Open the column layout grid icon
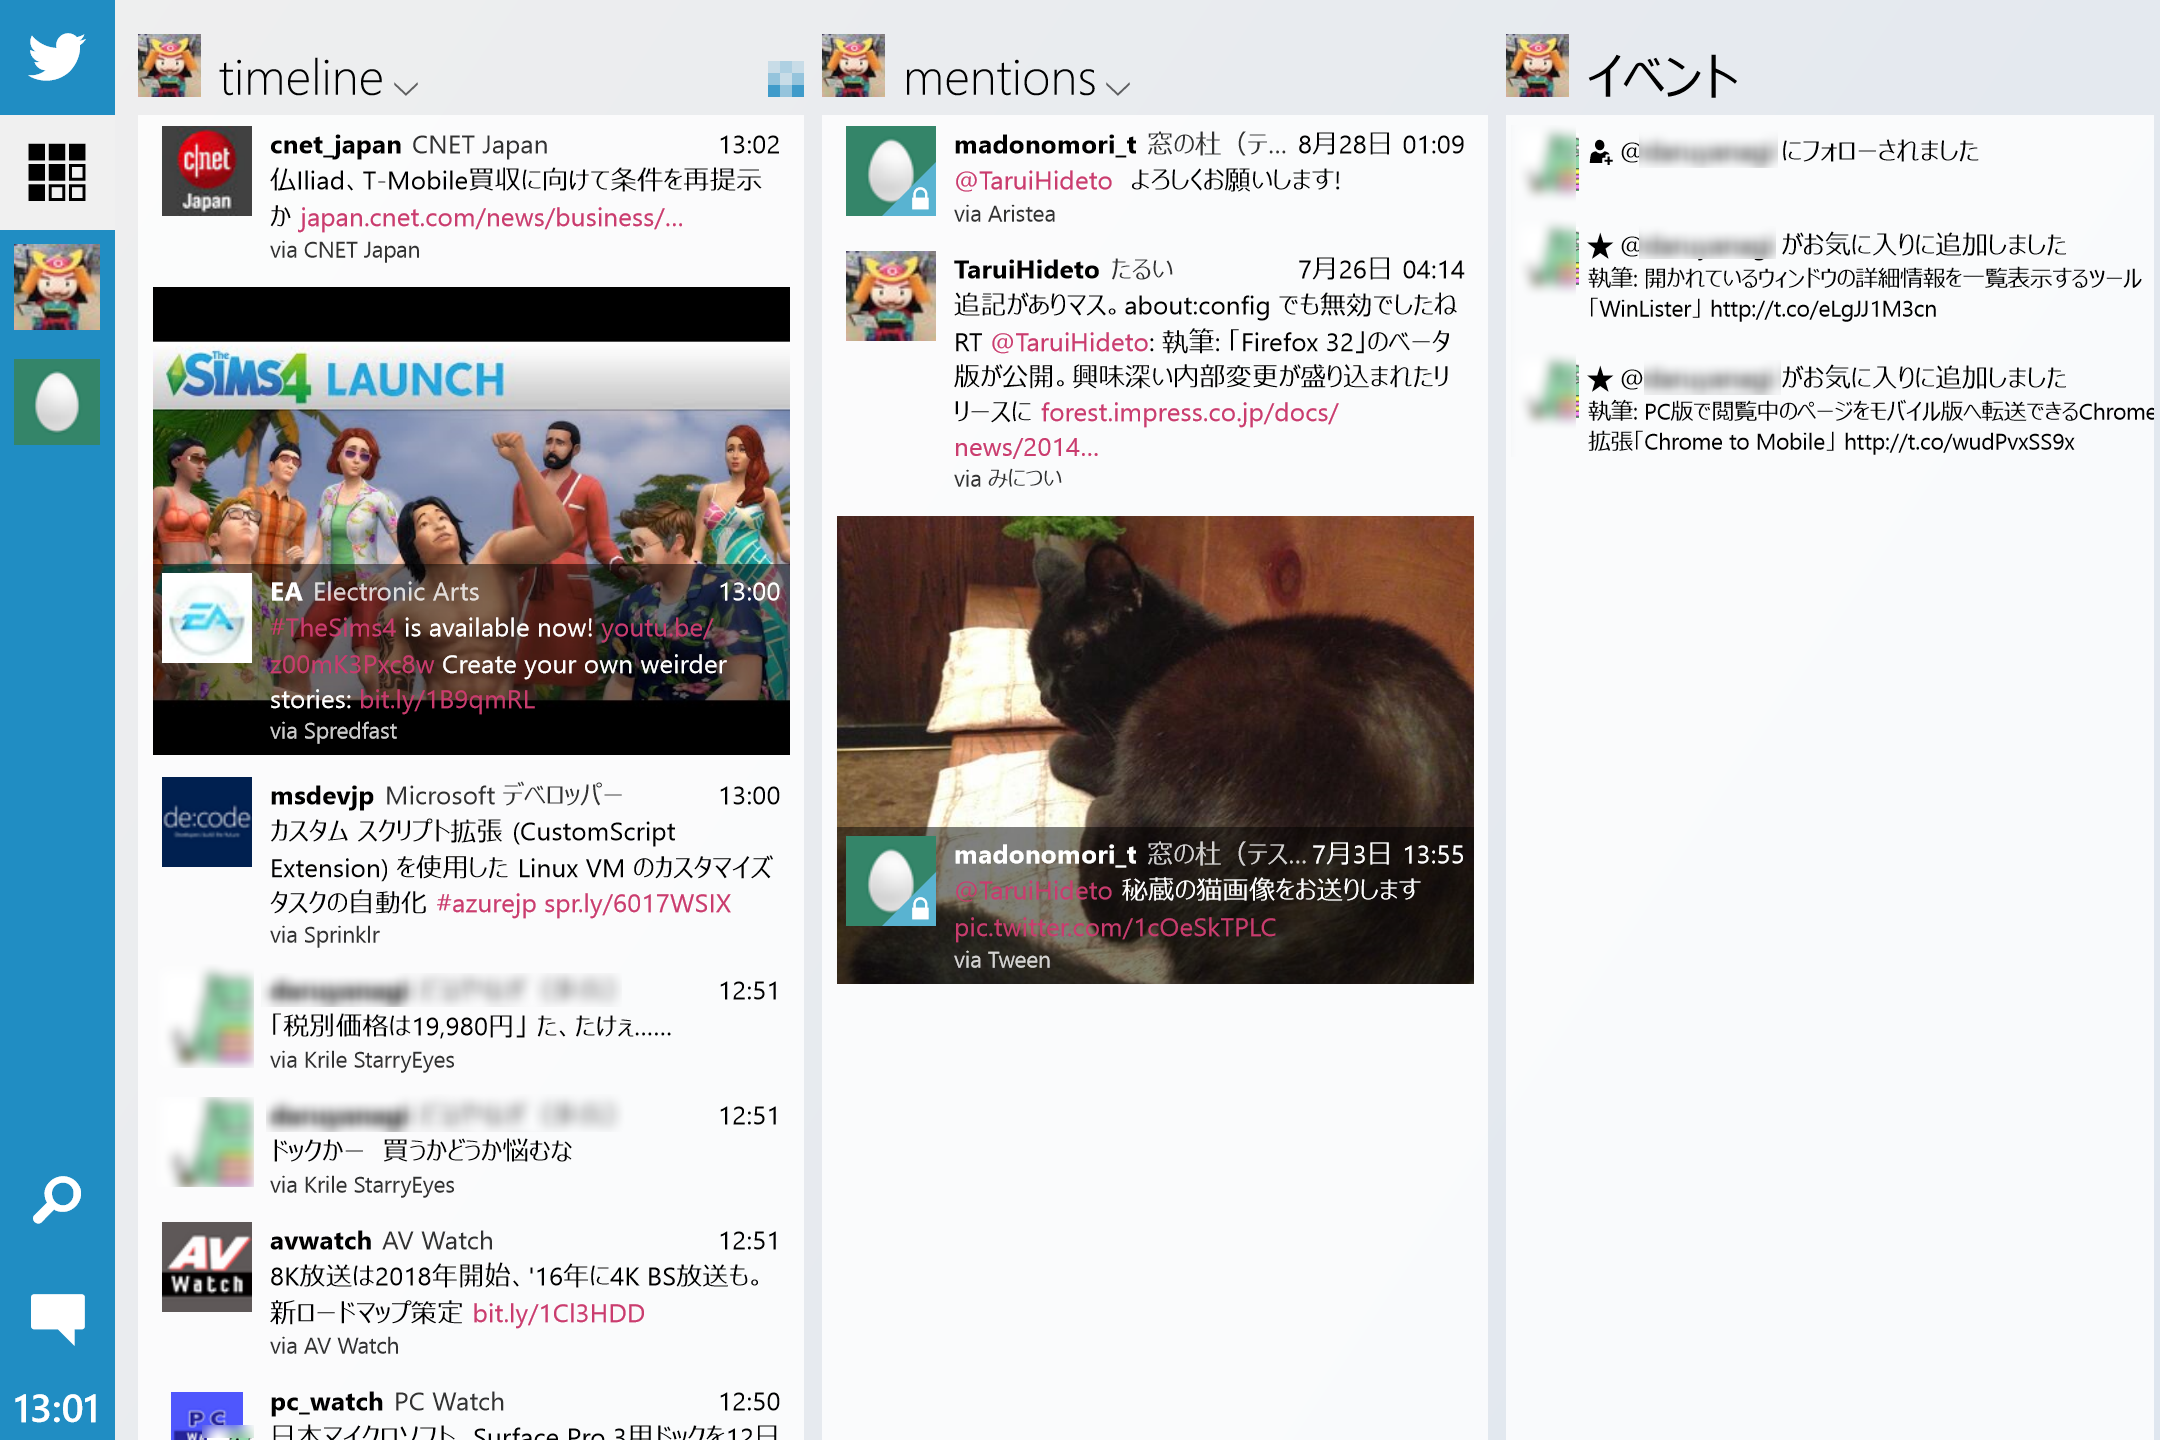This screenshot has width=2160, height=1440. [x=56, y=172]
